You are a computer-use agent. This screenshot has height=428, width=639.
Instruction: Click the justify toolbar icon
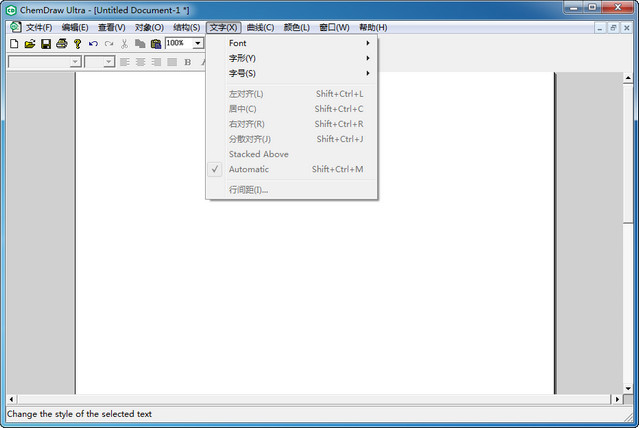(172, 62)
